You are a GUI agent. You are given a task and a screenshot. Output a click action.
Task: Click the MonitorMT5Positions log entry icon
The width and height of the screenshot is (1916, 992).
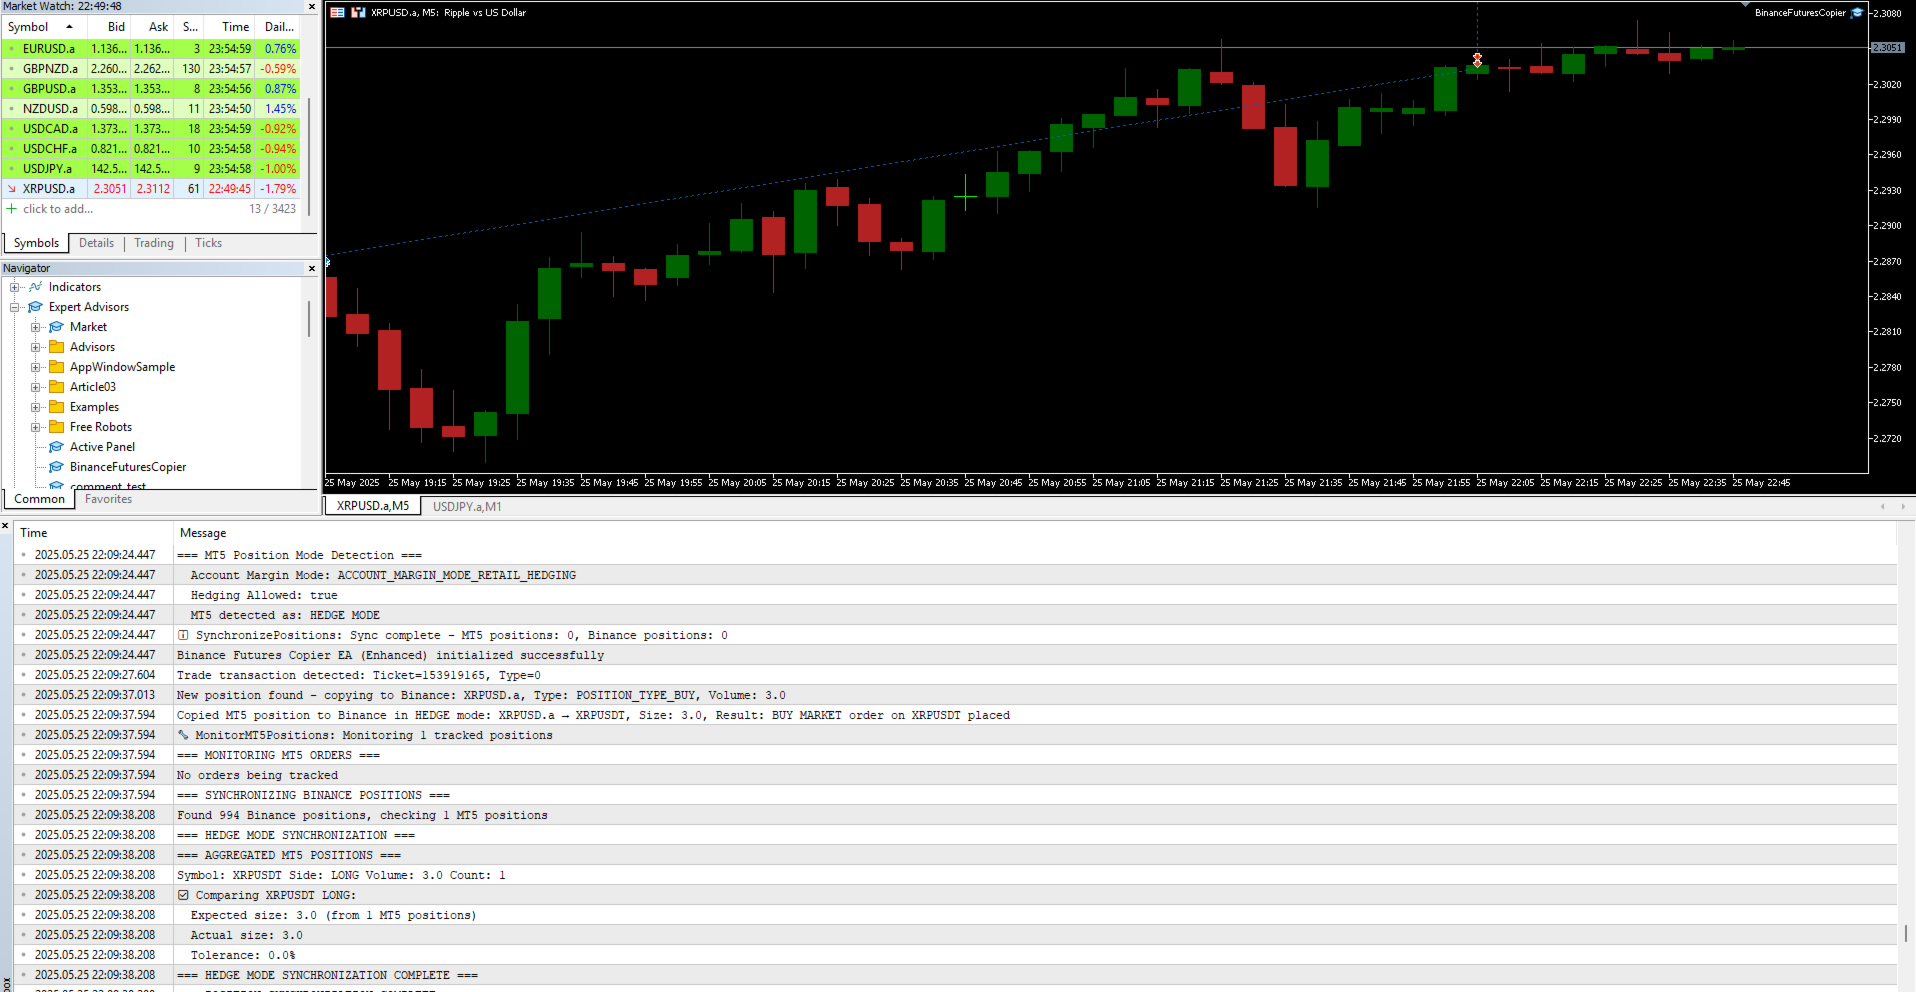coord(183,735)
